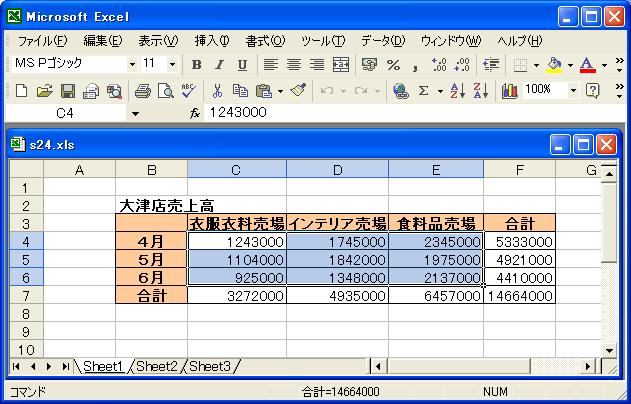The width and height of the screenshot is (631, 404).
Task: Open the データ menu
Action: [x=383, y=41]
